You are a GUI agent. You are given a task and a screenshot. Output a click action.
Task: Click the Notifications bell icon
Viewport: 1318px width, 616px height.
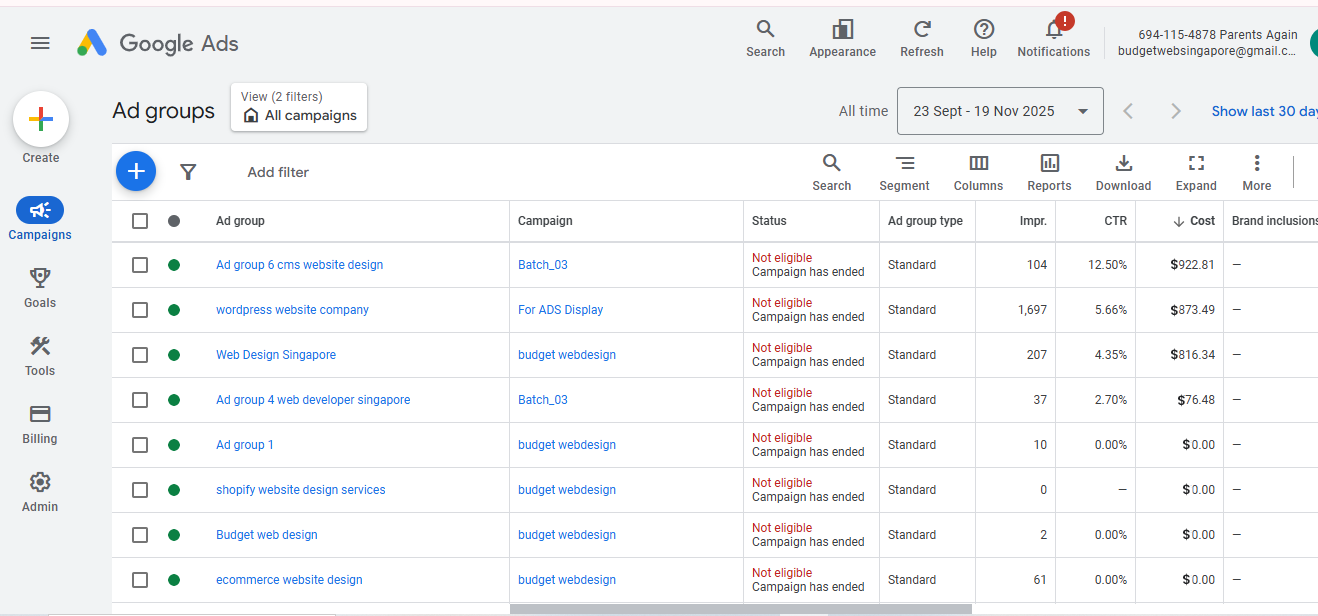tap(1053, 30)
